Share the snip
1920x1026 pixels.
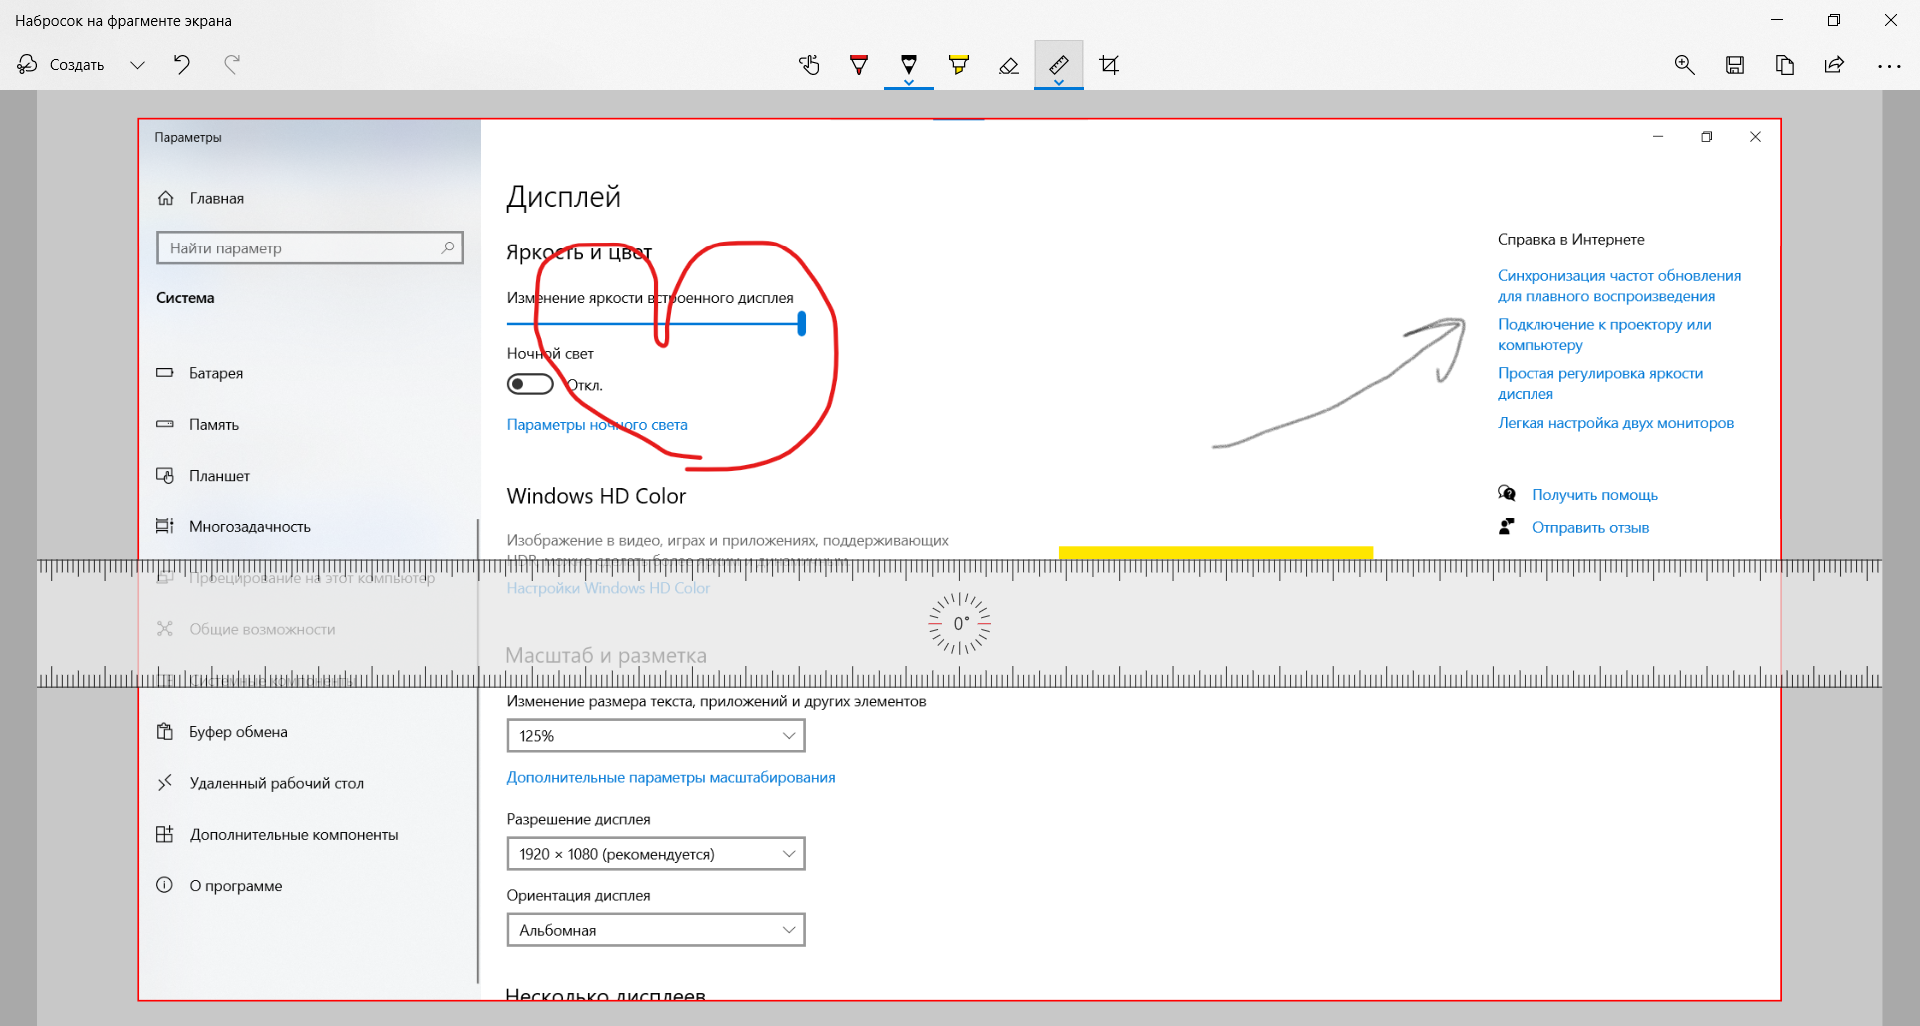click(x=1835, y=65)
